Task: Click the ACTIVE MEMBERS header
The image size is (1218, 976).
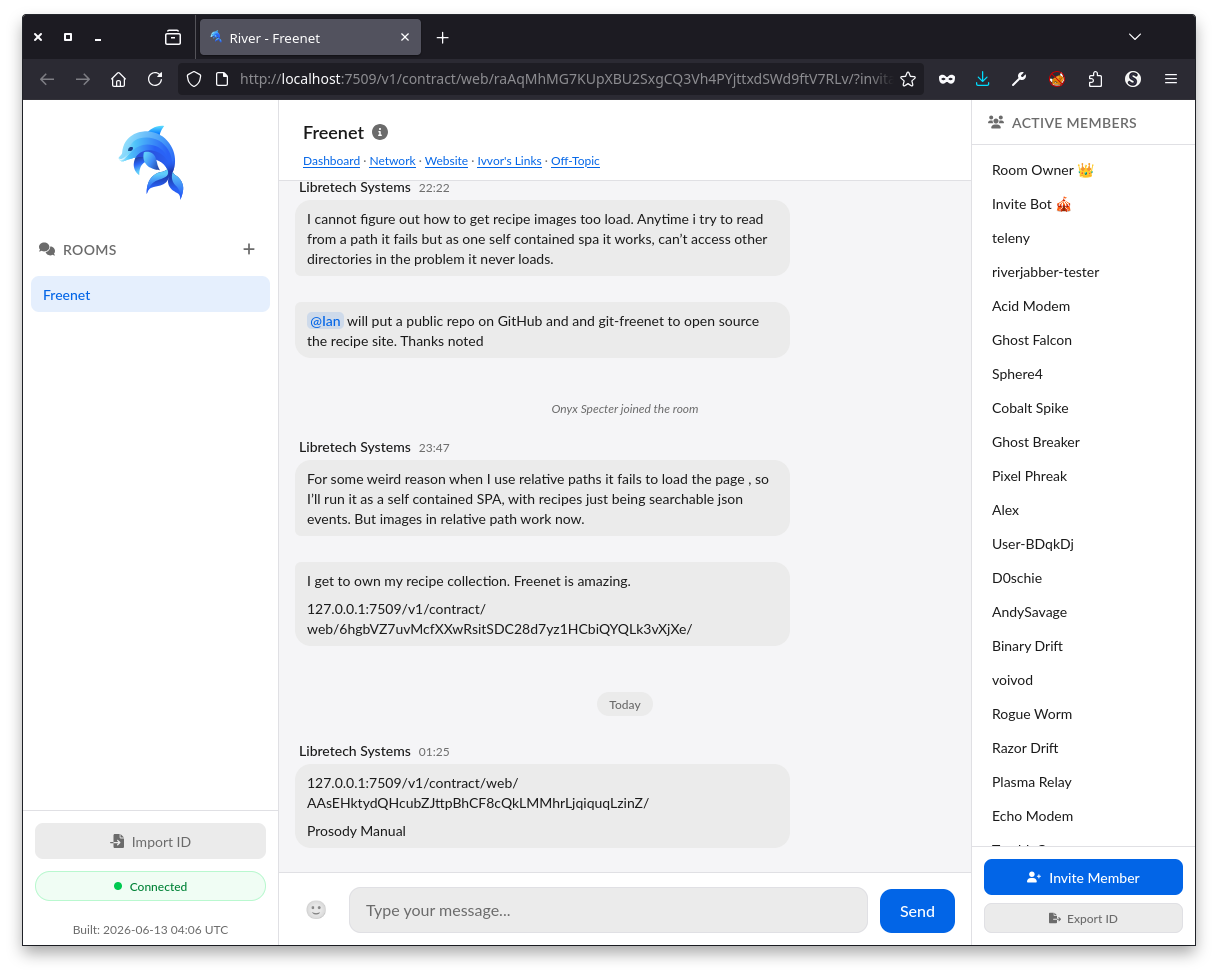Action: pos(1062,123)
